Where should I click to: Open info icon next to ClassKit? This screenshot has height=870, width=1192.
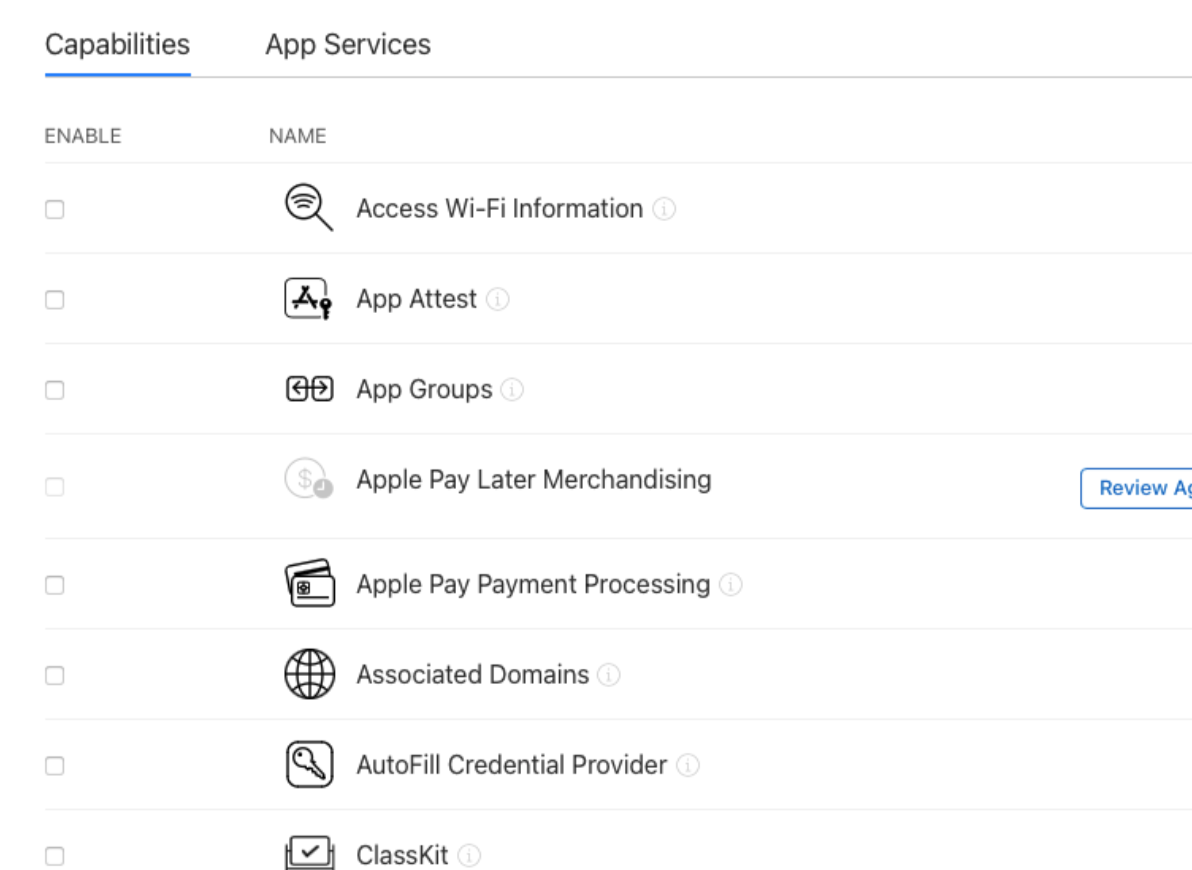[470, 856]
